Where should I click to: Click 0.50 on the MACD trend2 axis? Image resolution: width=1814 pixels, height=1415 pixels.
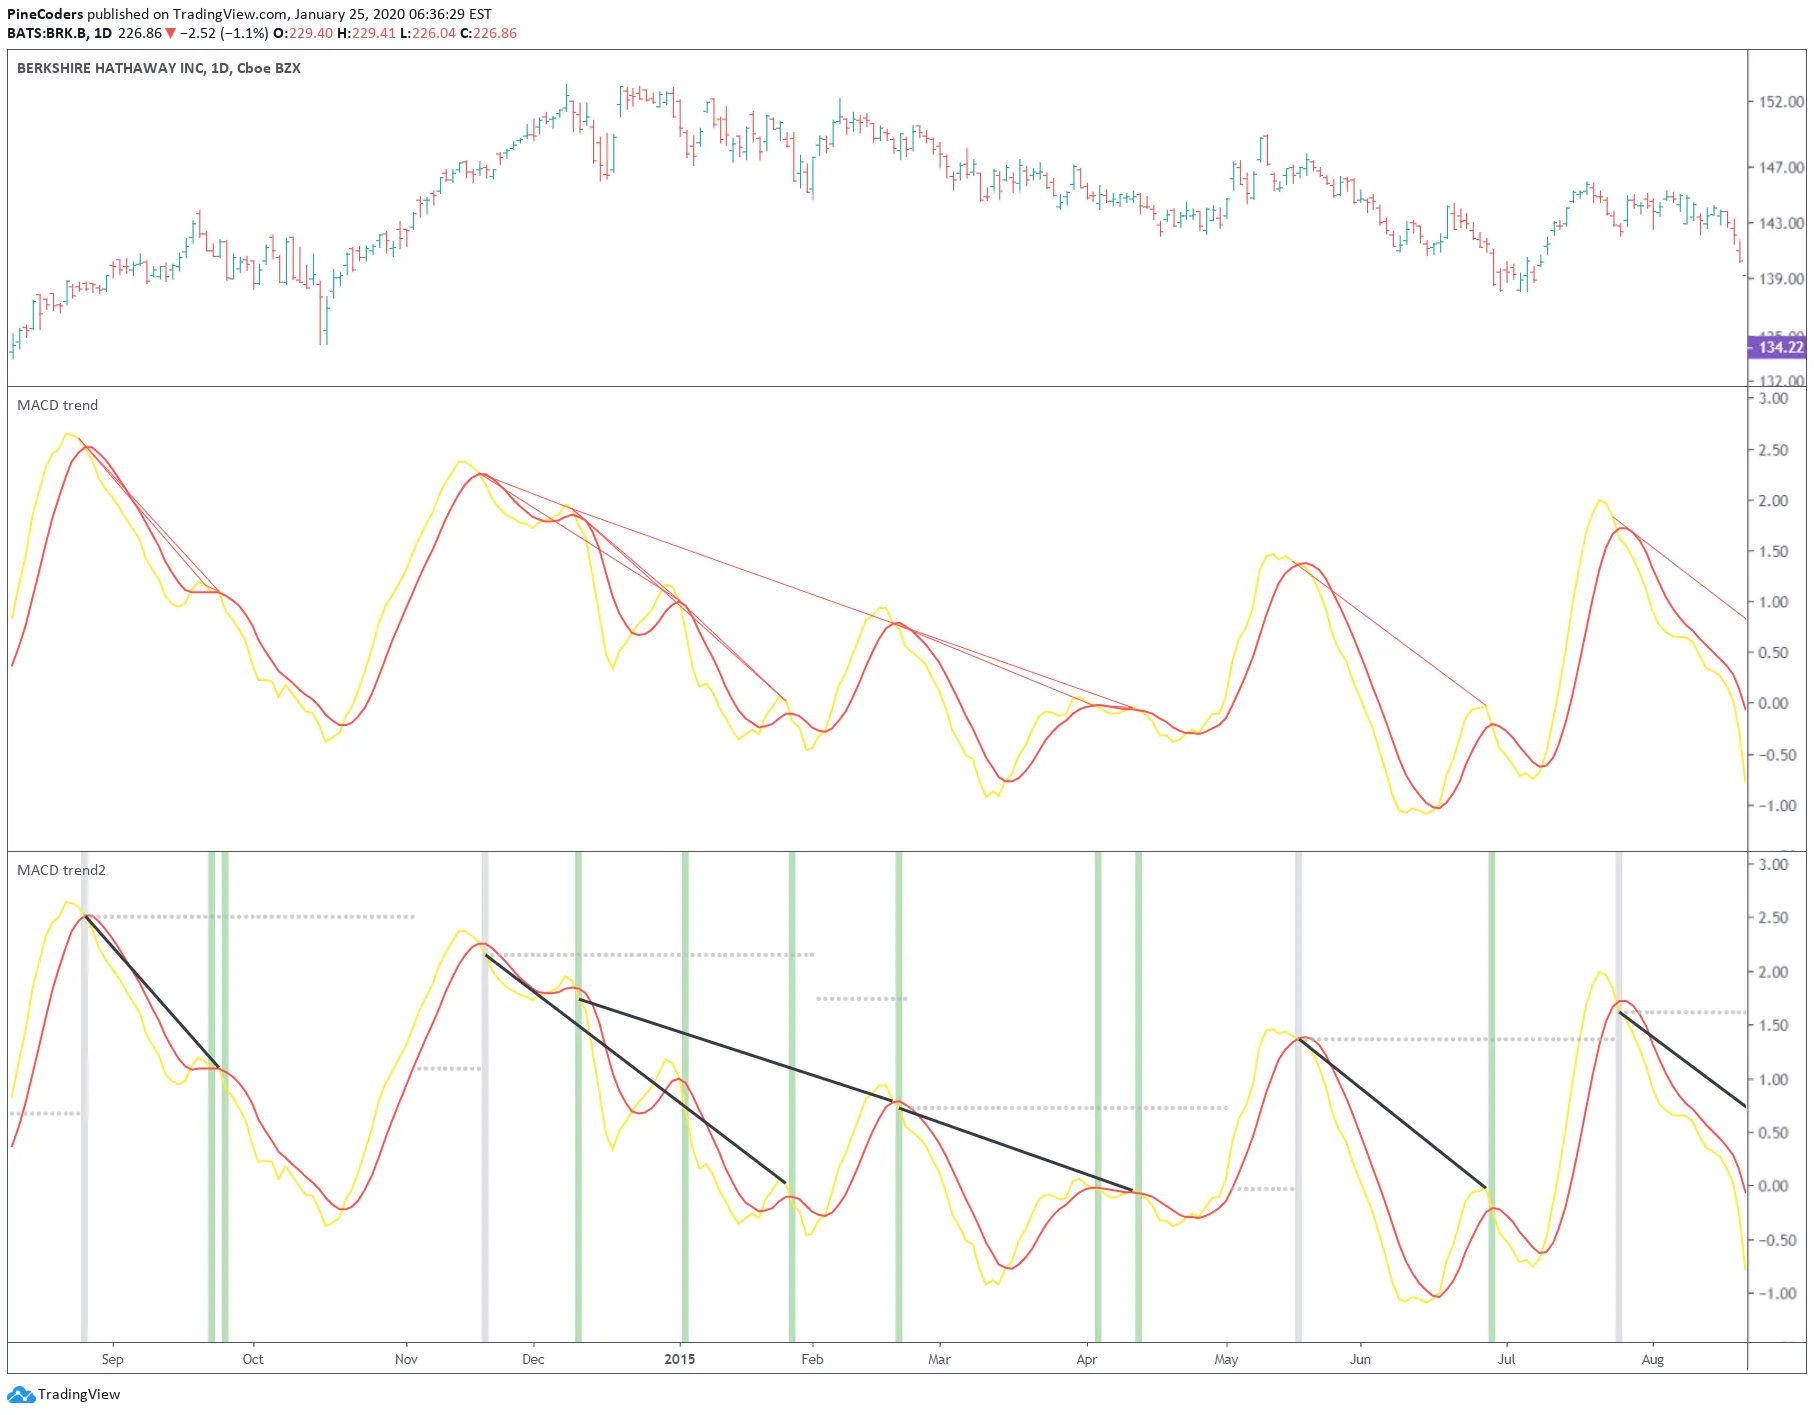[x=1774, y=1133]
